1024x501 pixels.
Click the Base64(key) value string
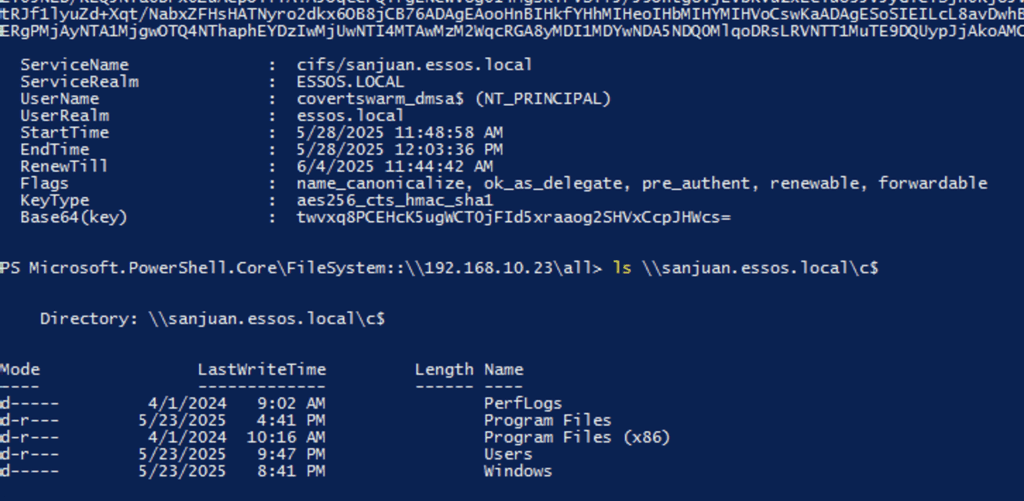click(x=513, y=218)
